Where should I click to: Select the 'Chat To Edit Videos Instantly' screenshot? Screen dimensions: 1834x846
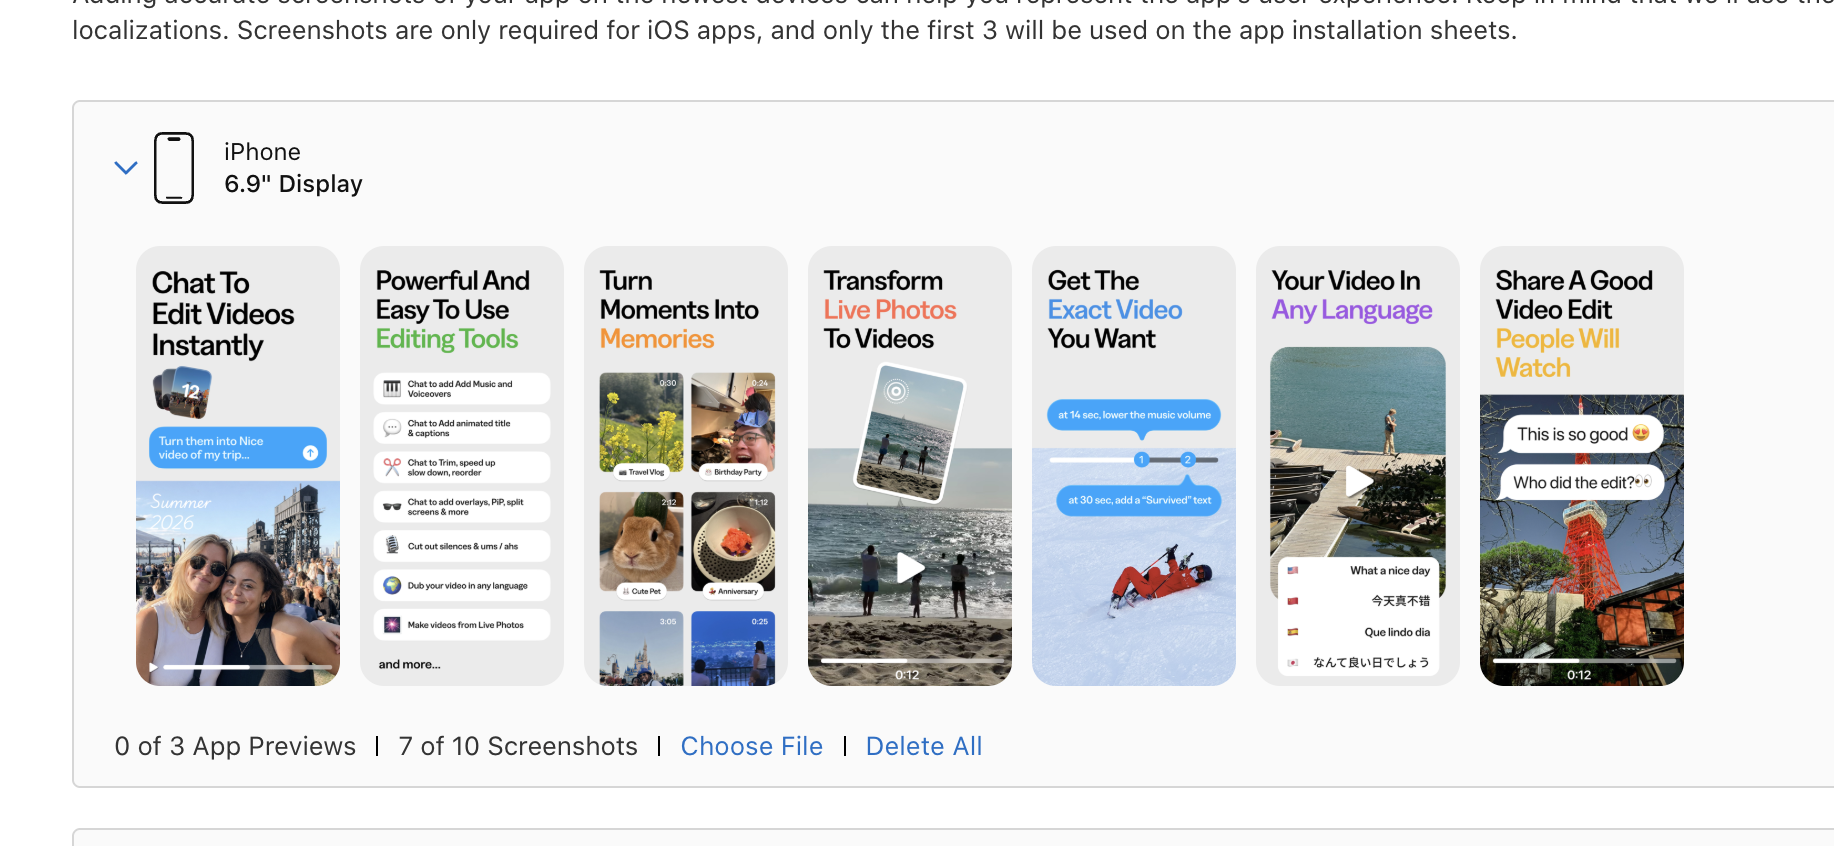238,466
